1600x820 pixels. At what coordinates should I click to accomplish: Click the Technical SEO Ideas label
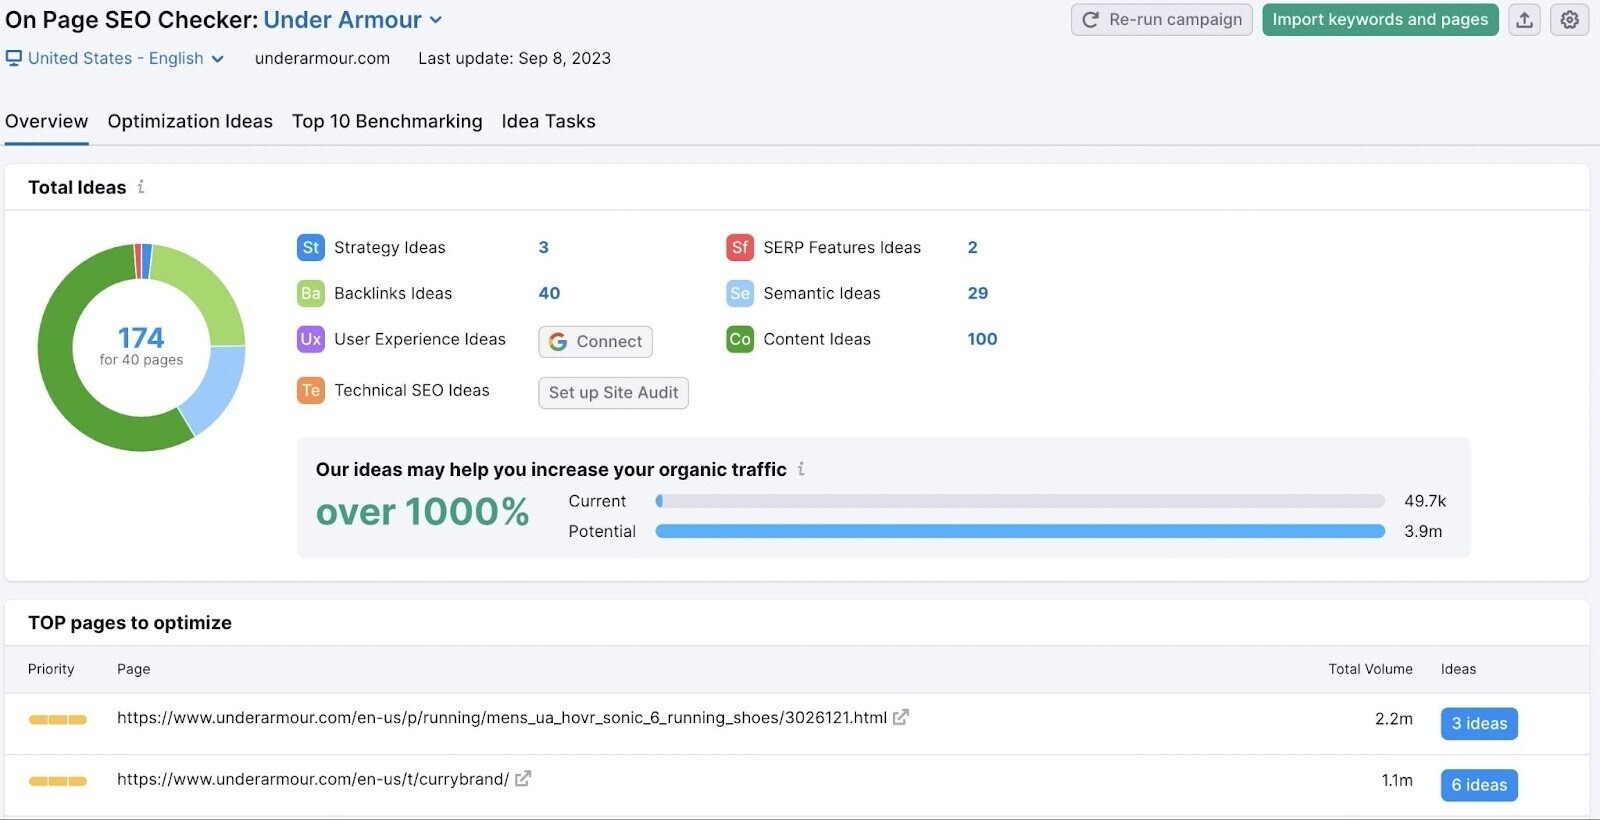(x=412, y=391)
